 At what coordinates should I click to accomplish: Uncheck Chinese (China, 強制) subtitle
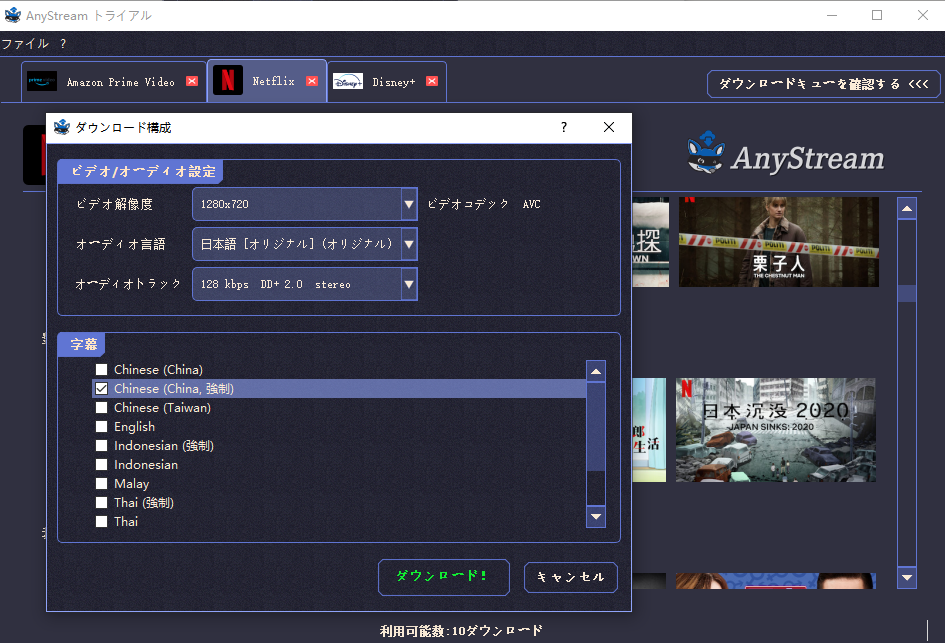(x=101, y=389)
